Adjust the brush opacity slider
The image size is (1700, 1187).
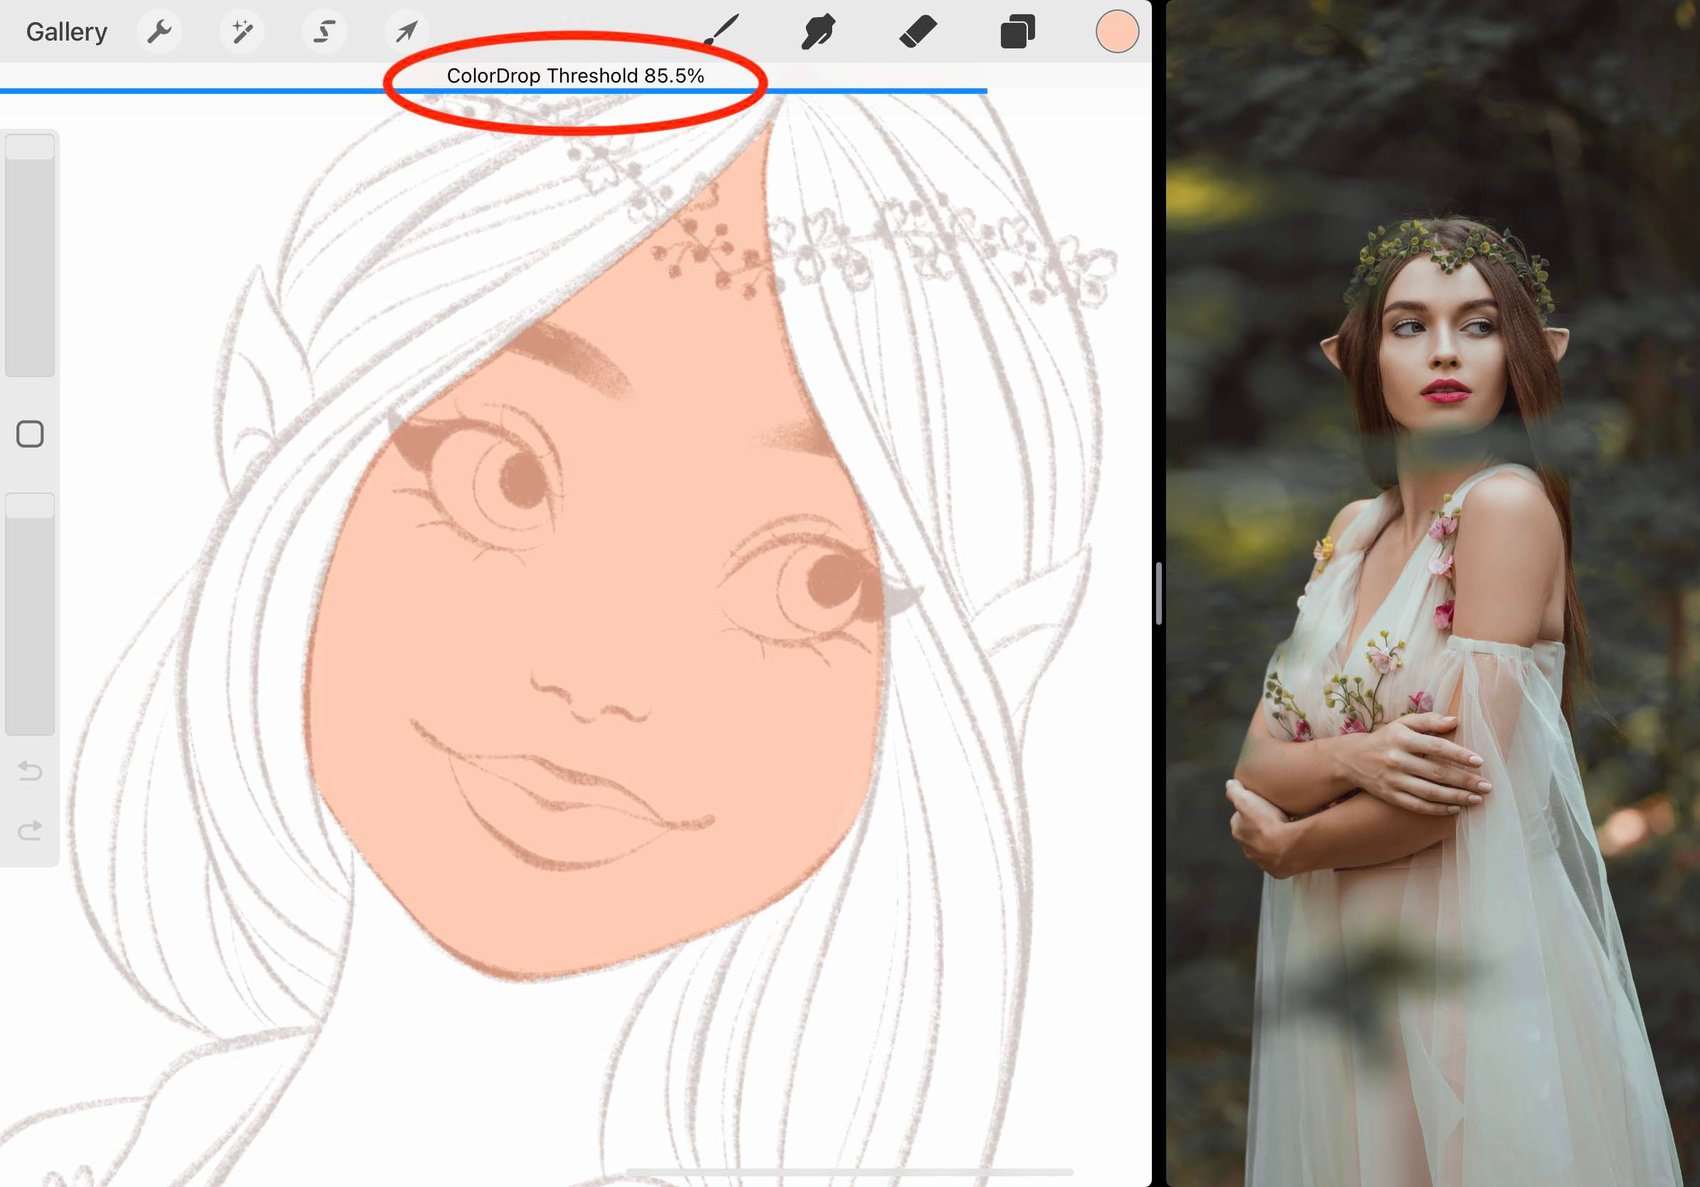30,614
